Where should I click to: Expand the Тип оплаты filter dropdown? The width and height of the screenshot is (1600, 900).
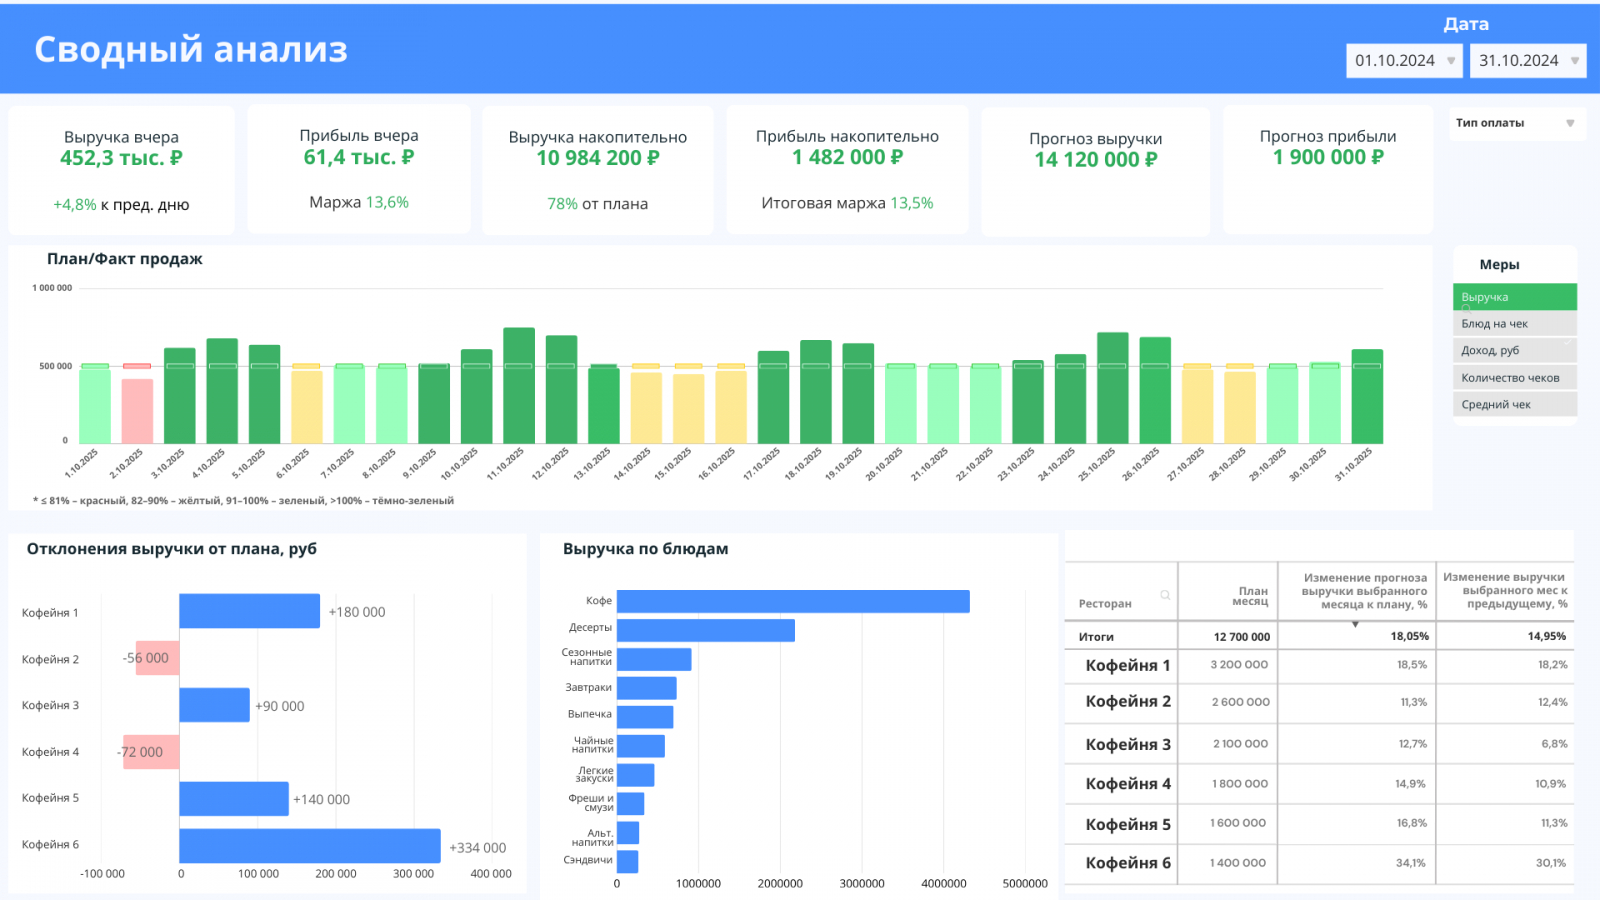[x=1569, y=123]
